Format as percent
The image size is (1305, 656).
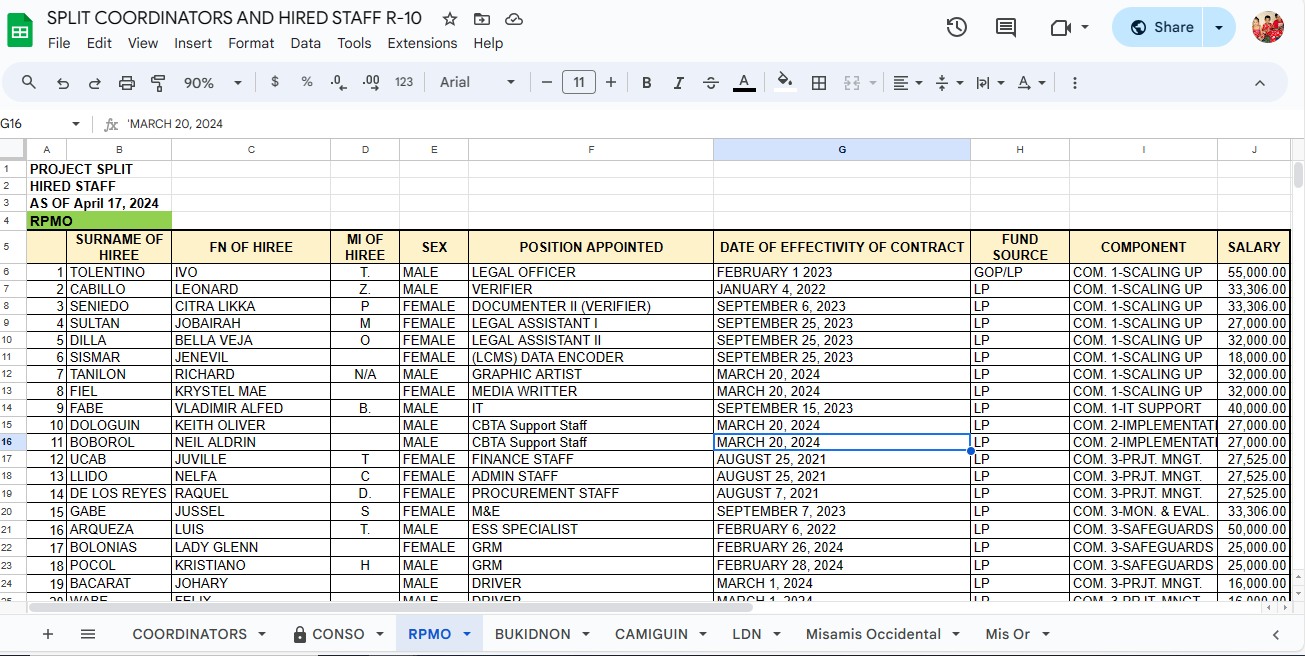coord(307,82)
